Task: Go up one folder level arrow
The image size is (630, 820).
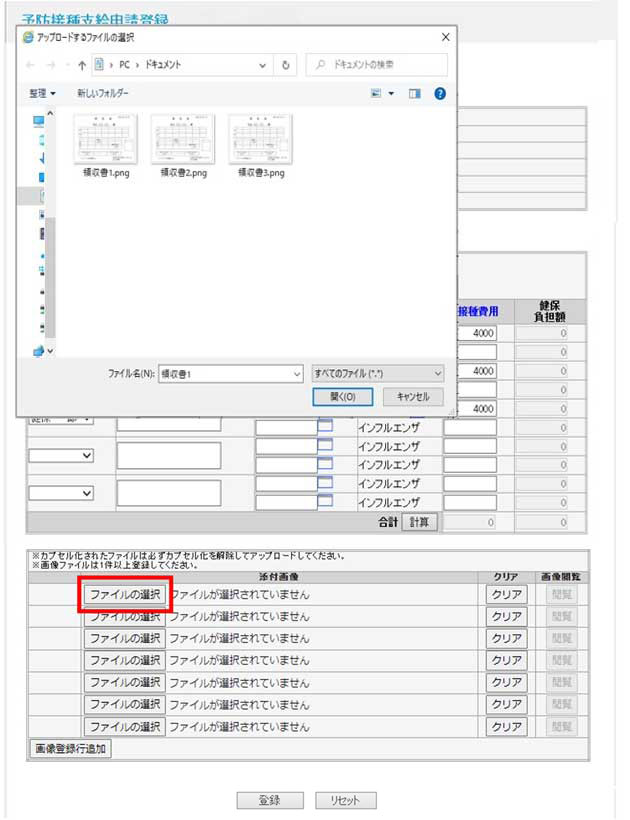Action: 82,65
